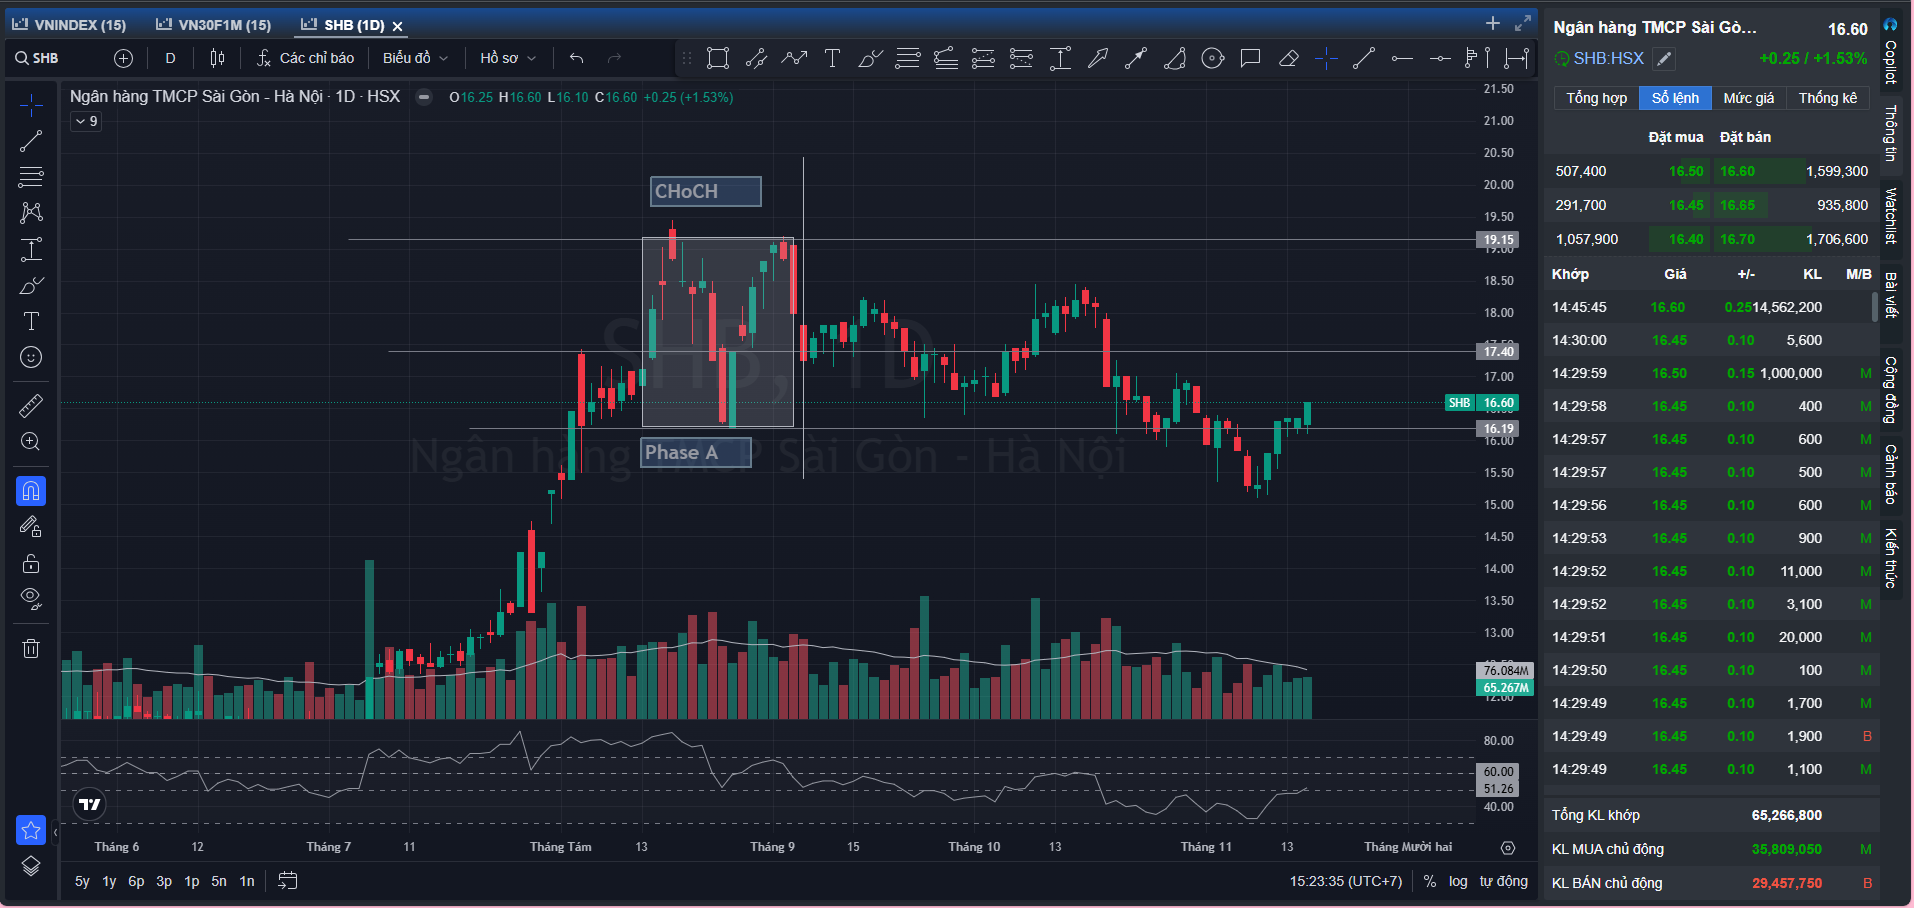Switch to the VN30F1M (15) chart tab
This screenshot has height=908, width=1914.
(x=213, y=25)
